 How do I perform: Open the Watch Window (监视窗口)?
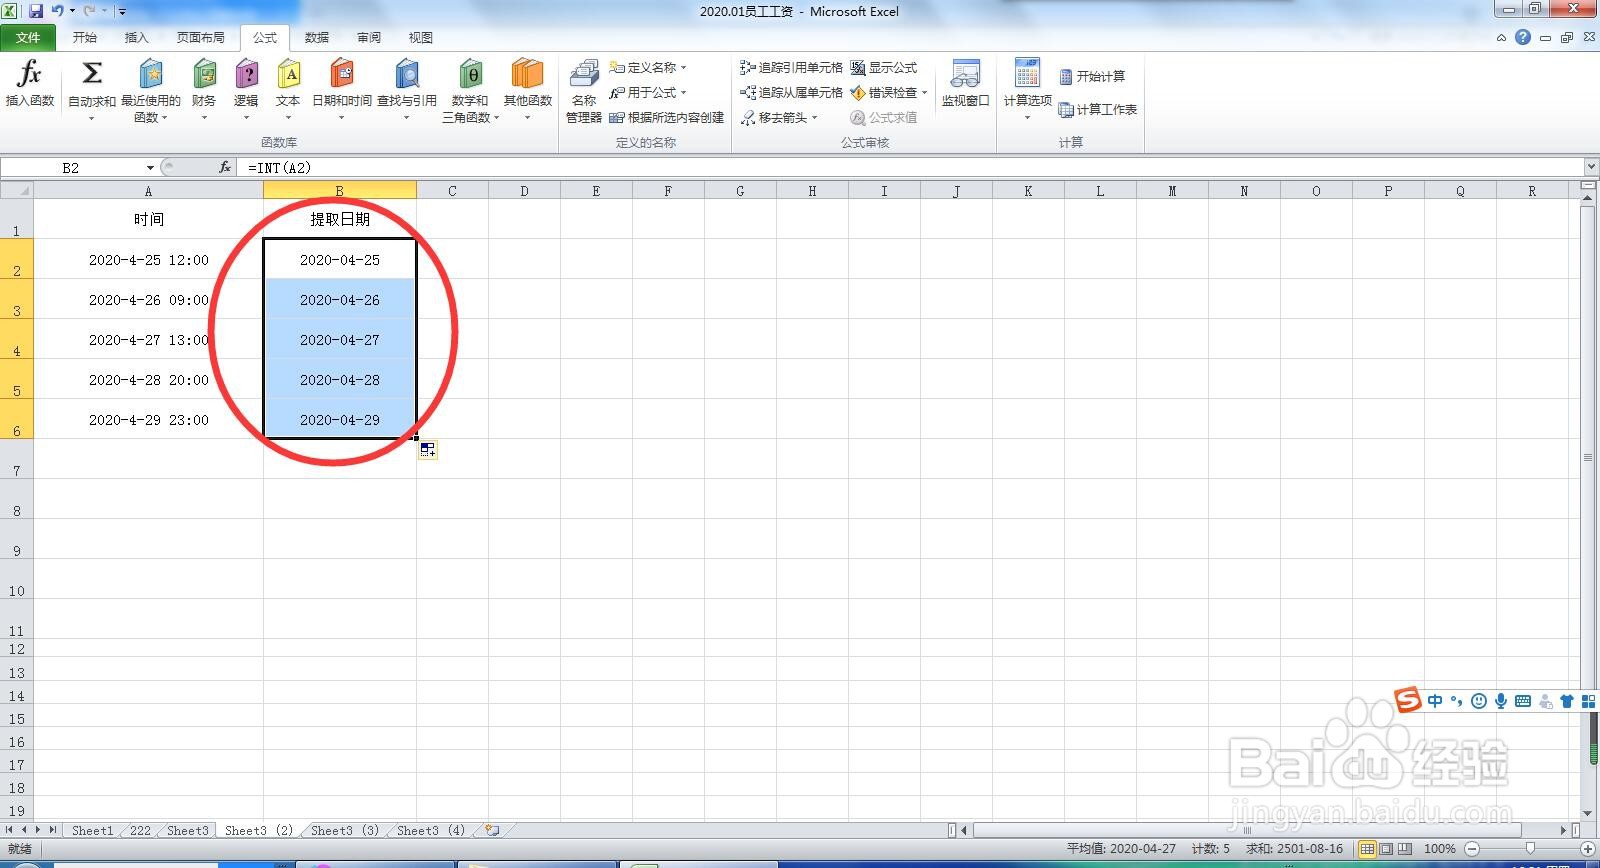(965, 84)
